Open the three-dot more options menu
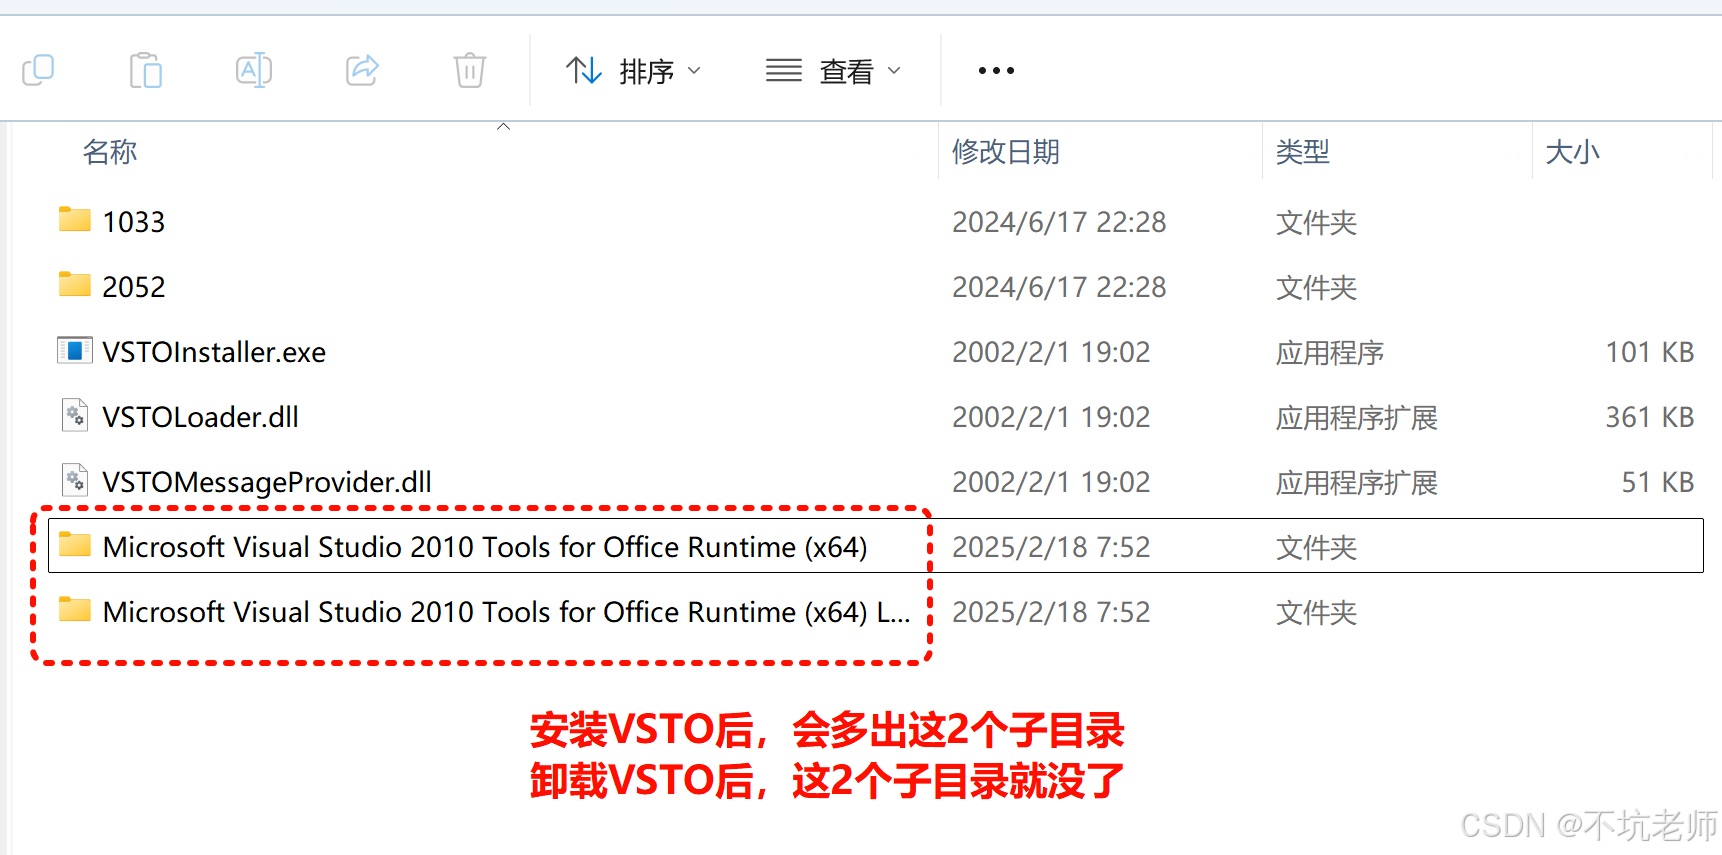Screen dimensions: 1722x855 (x=996, y=71)
